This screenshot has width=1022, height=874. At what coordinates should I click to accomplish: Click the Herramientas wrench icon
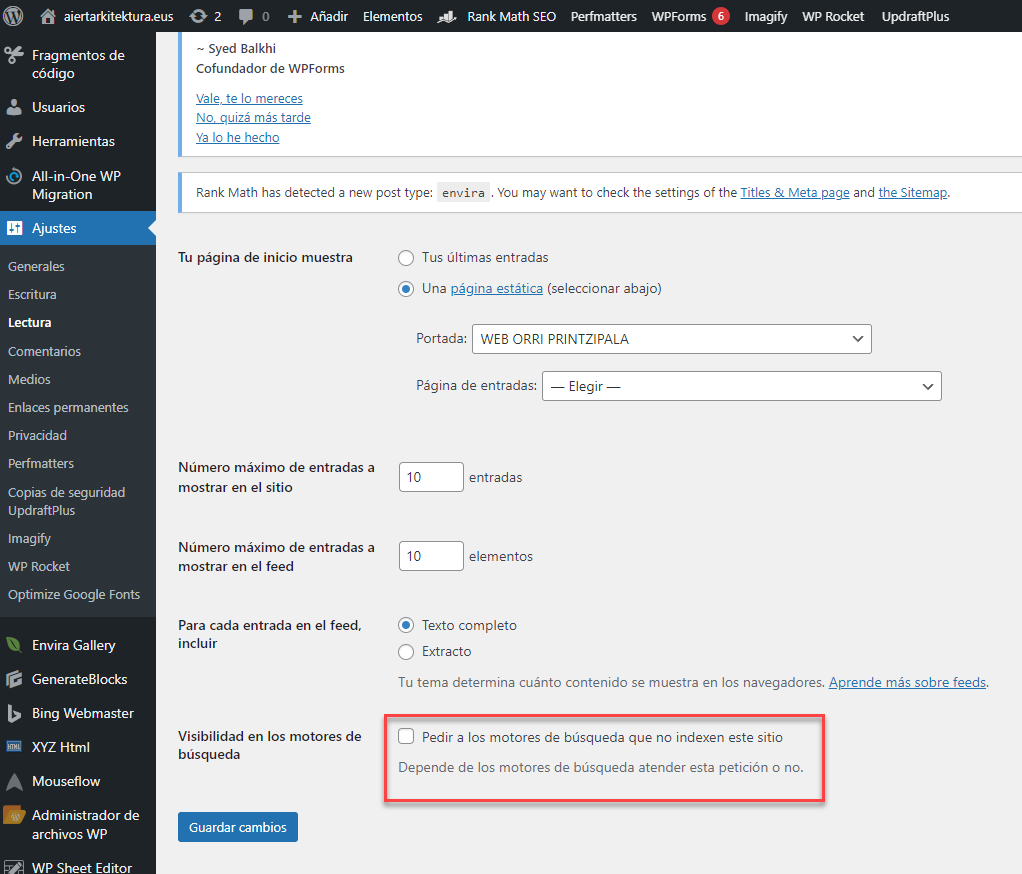(x=14, y=141)
